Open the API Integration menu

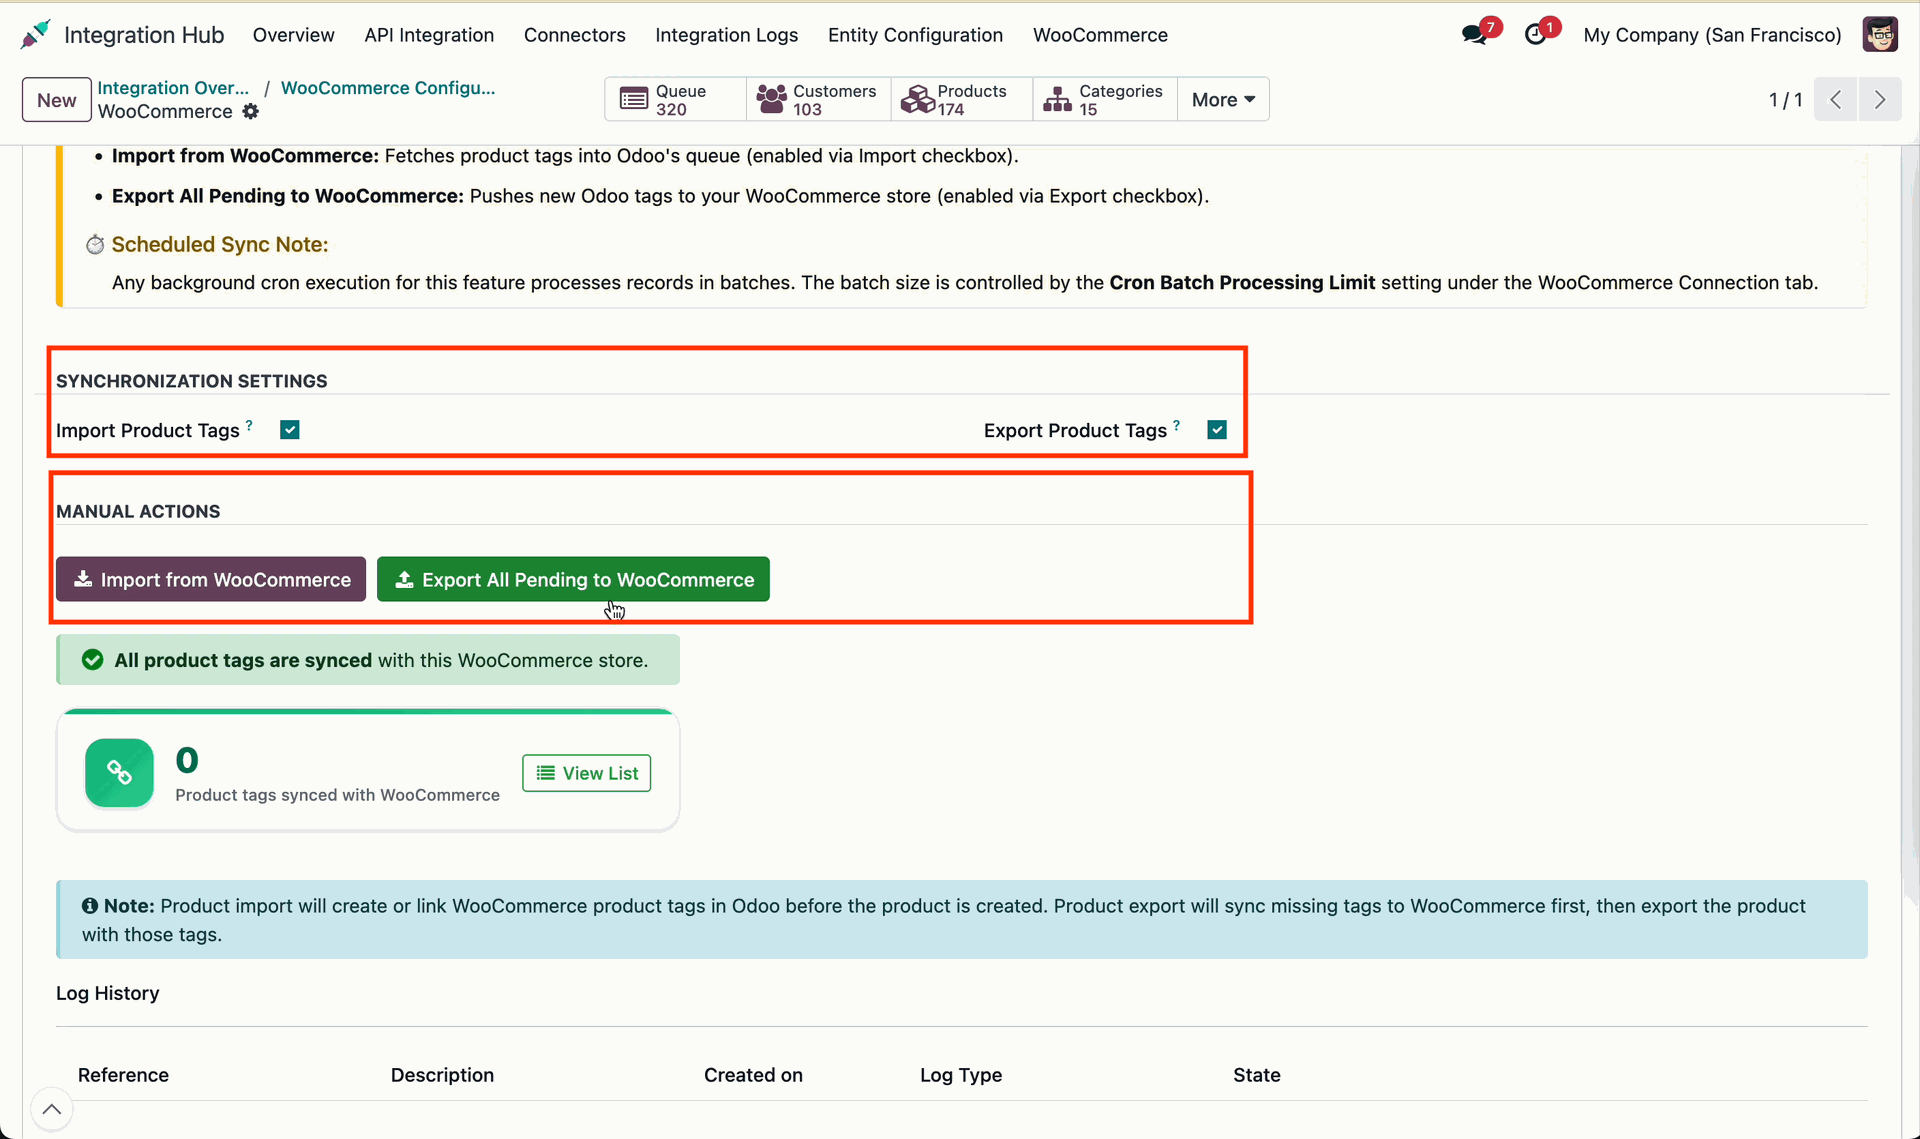(x=429, y=35)
